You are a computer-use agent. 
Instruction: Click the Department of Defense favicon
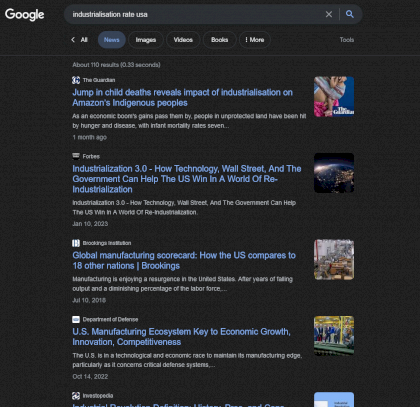click(76, 319)
